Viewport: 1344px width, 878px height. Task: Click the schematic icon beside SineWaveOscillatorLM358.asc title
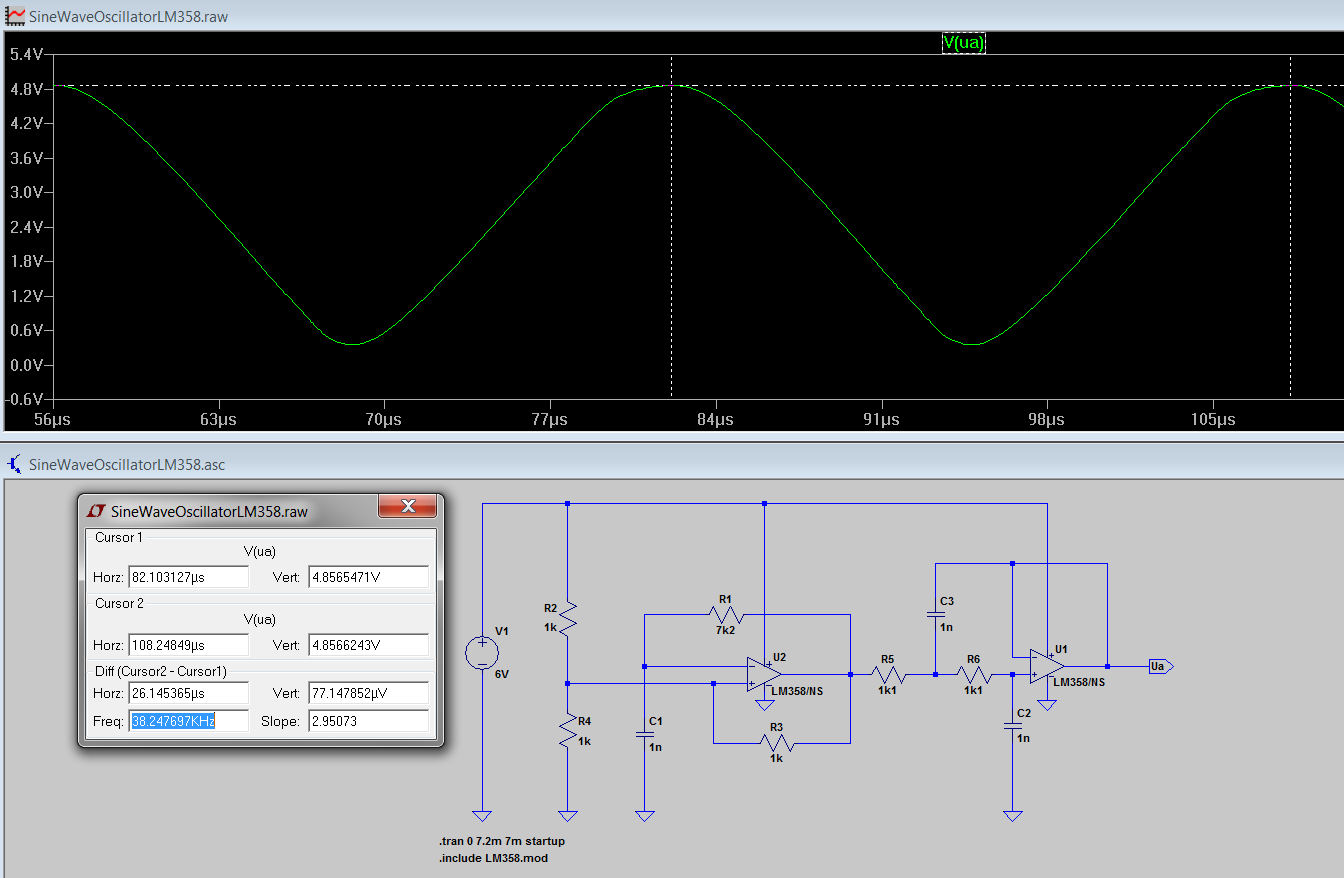(x=14, y=464)
